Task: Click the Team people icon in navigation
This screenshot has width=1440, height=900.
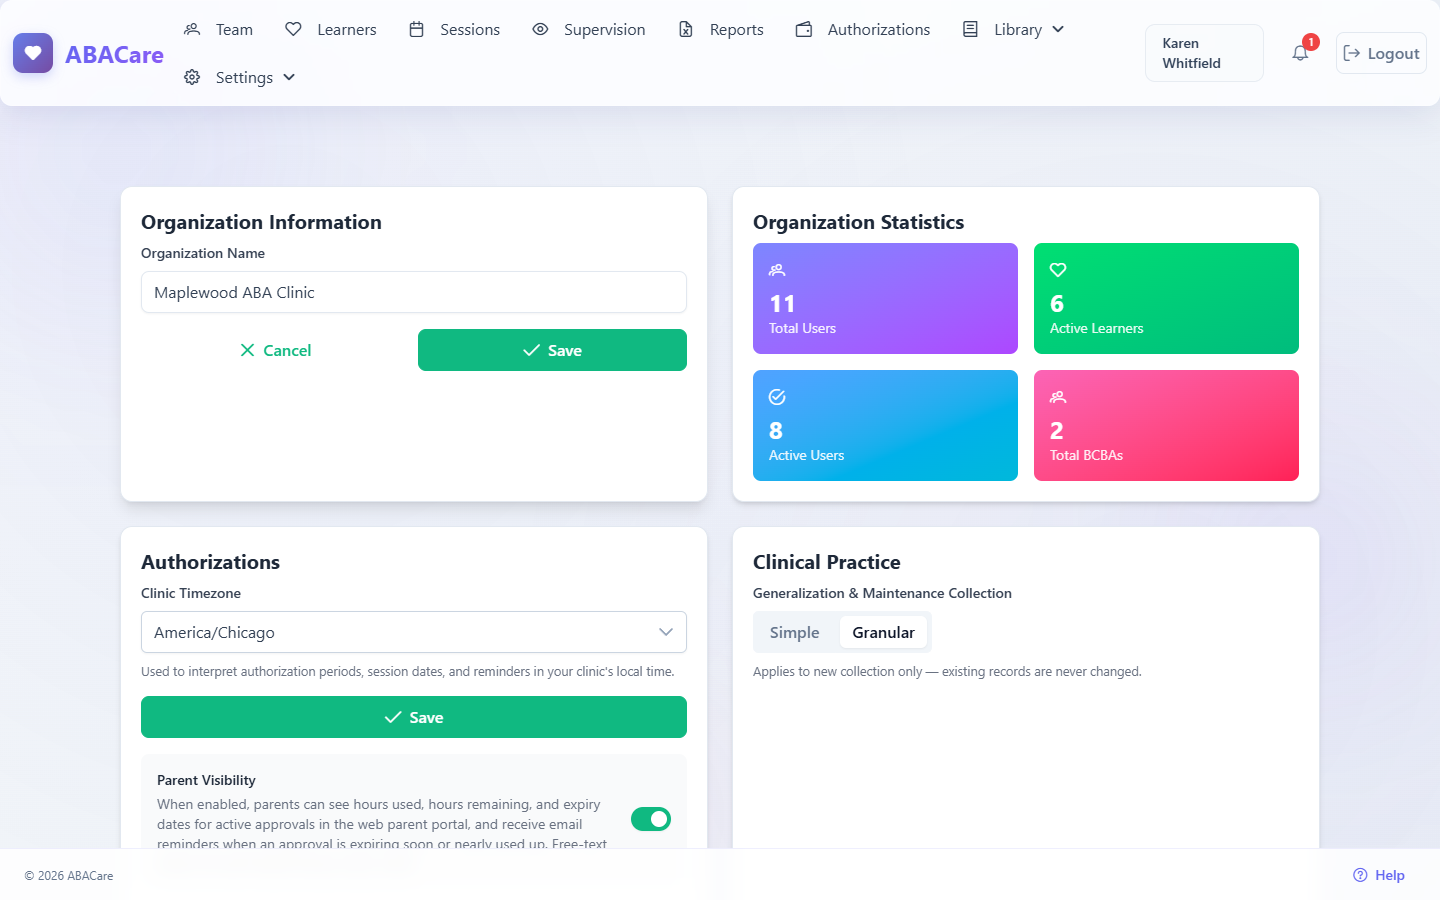Action: [x=192, y=29]
